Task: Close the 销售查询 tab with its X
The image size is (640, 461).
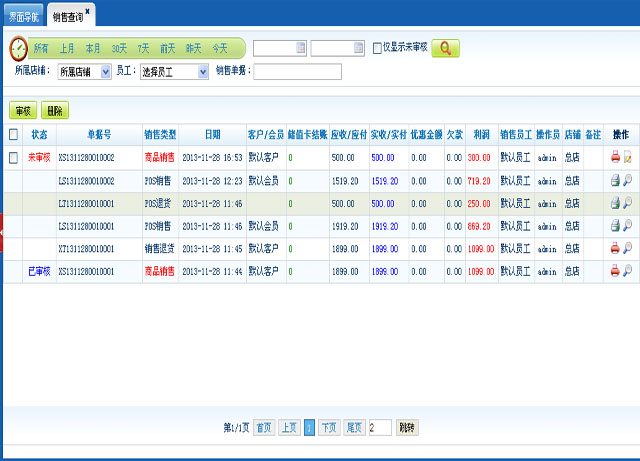Action: tap(88, 11)
